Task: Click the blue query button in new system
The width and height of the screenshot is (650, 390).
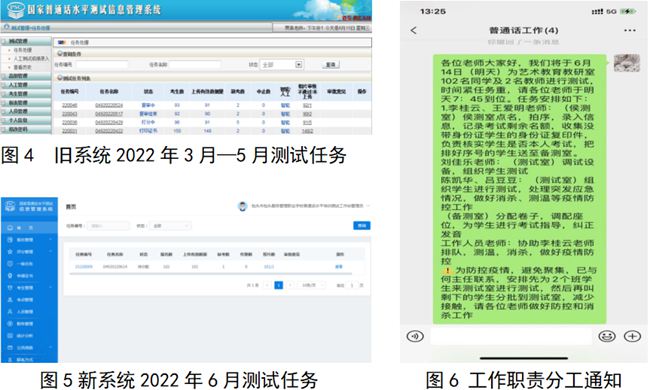Action: [x=362, y=225]
